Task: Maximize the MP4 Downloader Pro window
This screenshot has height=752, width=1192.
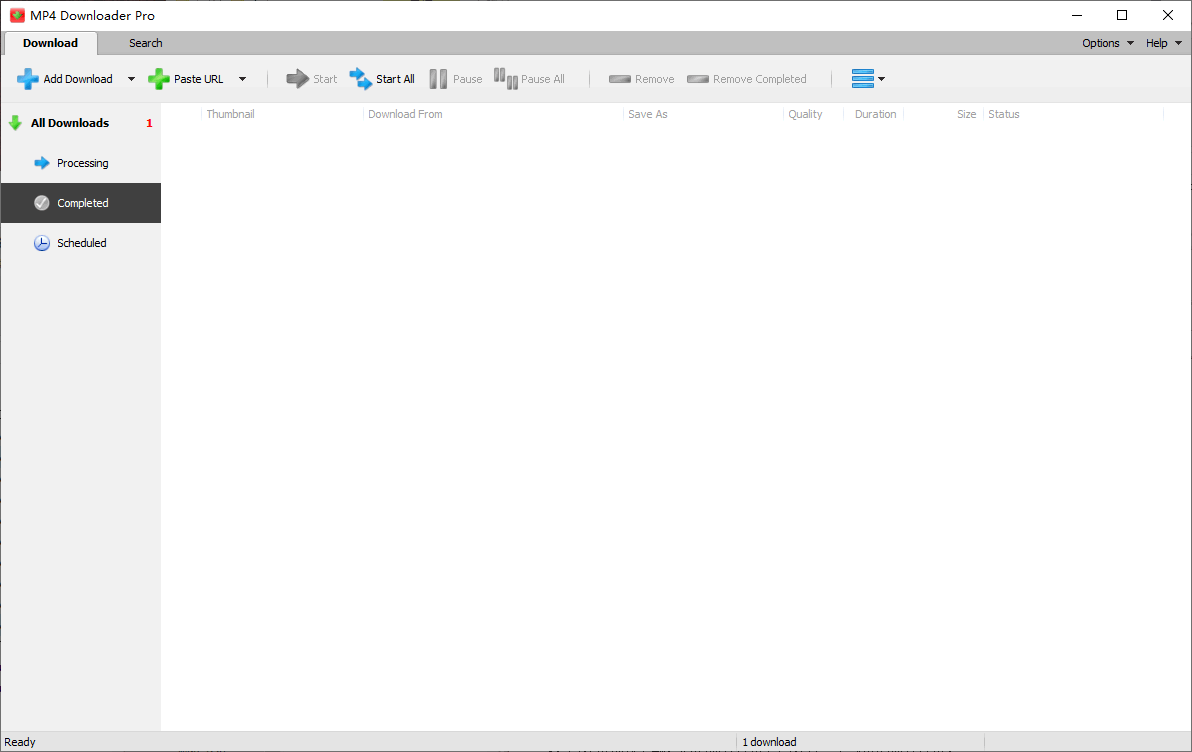Action: (x=1122, y=15)
